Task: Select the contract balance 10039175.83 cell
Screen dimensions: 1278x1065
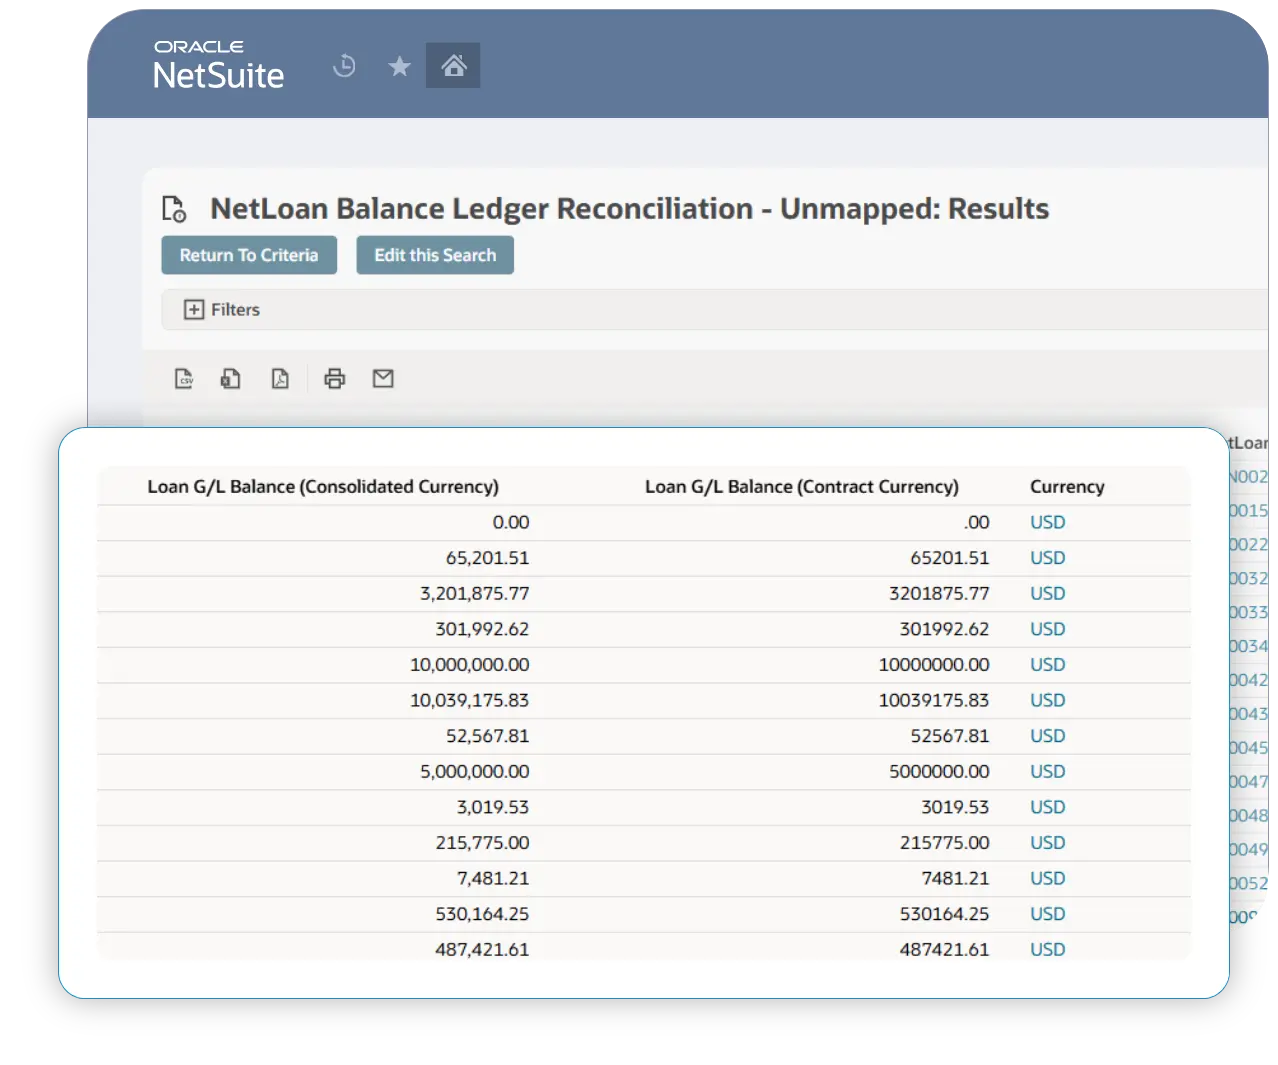Action: tap(934, 700)
